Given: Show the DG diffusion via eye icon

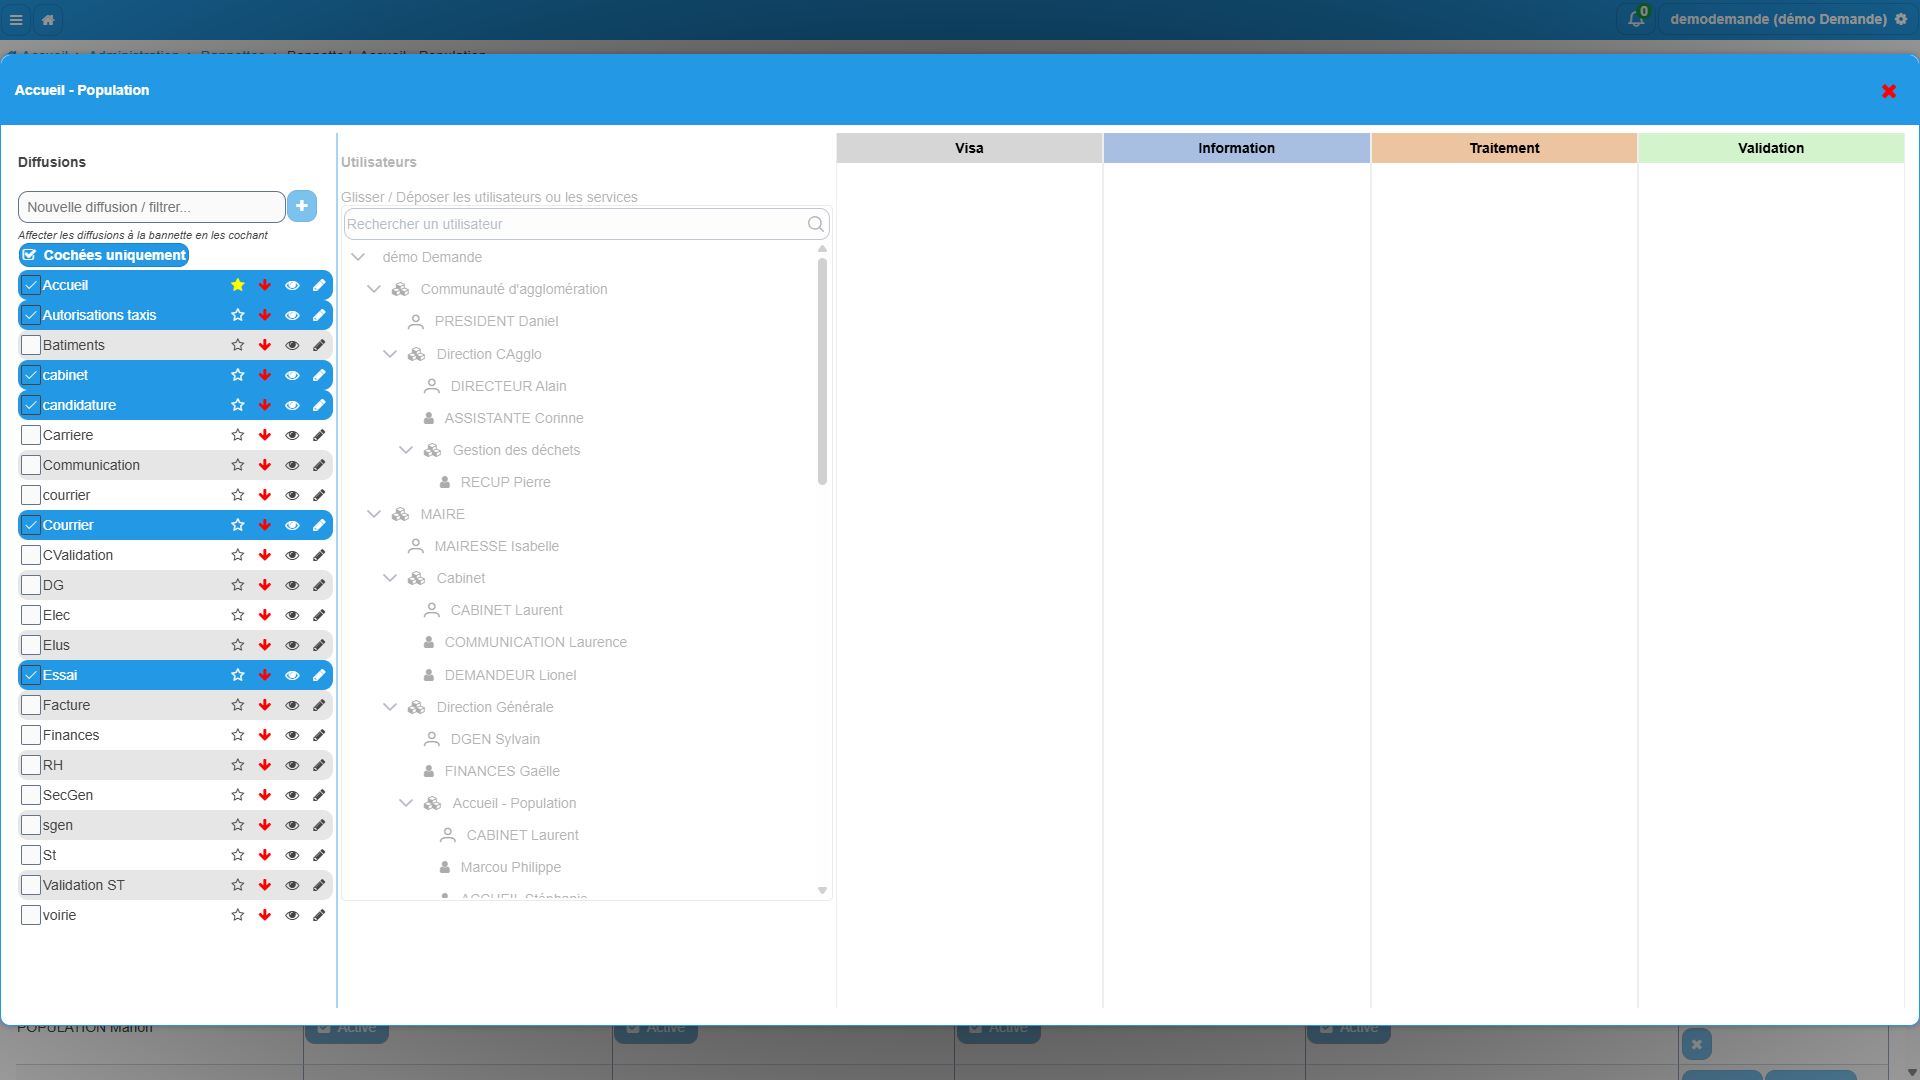Looking at the screenshot, I should coord(292,585).
